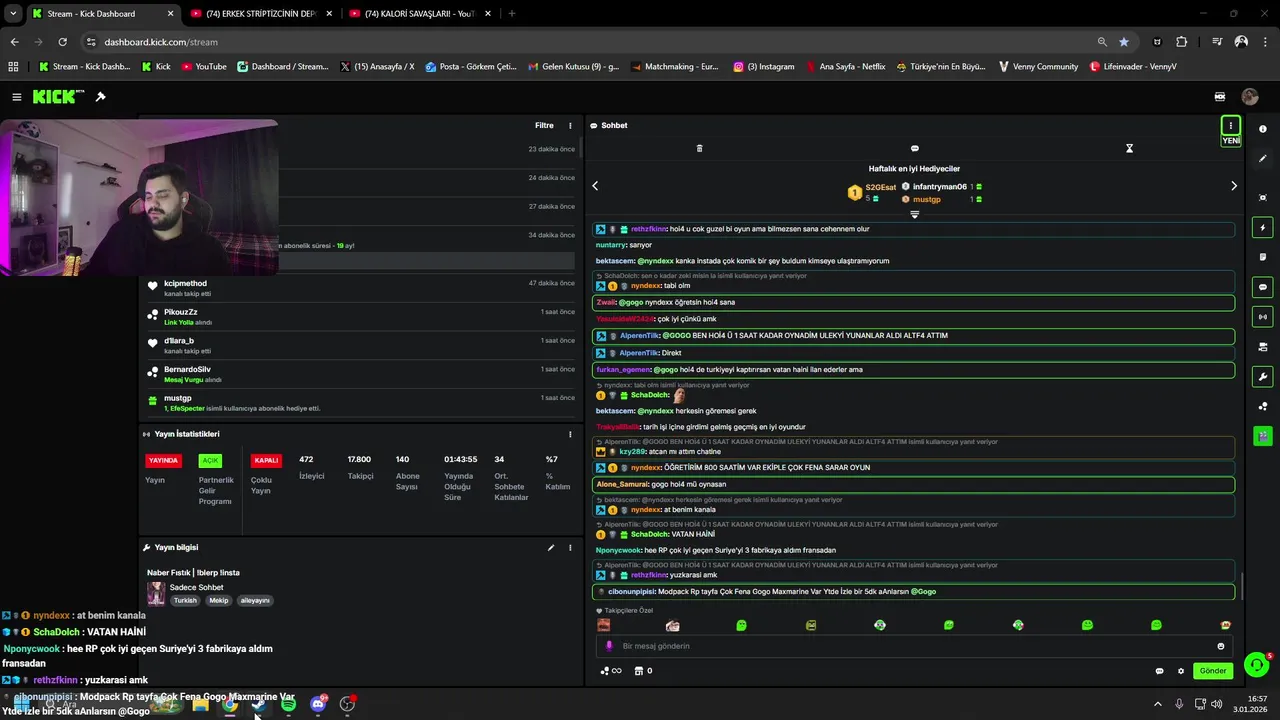
Task: Click the document icon in right sidebar
Action: [1263, 257]
